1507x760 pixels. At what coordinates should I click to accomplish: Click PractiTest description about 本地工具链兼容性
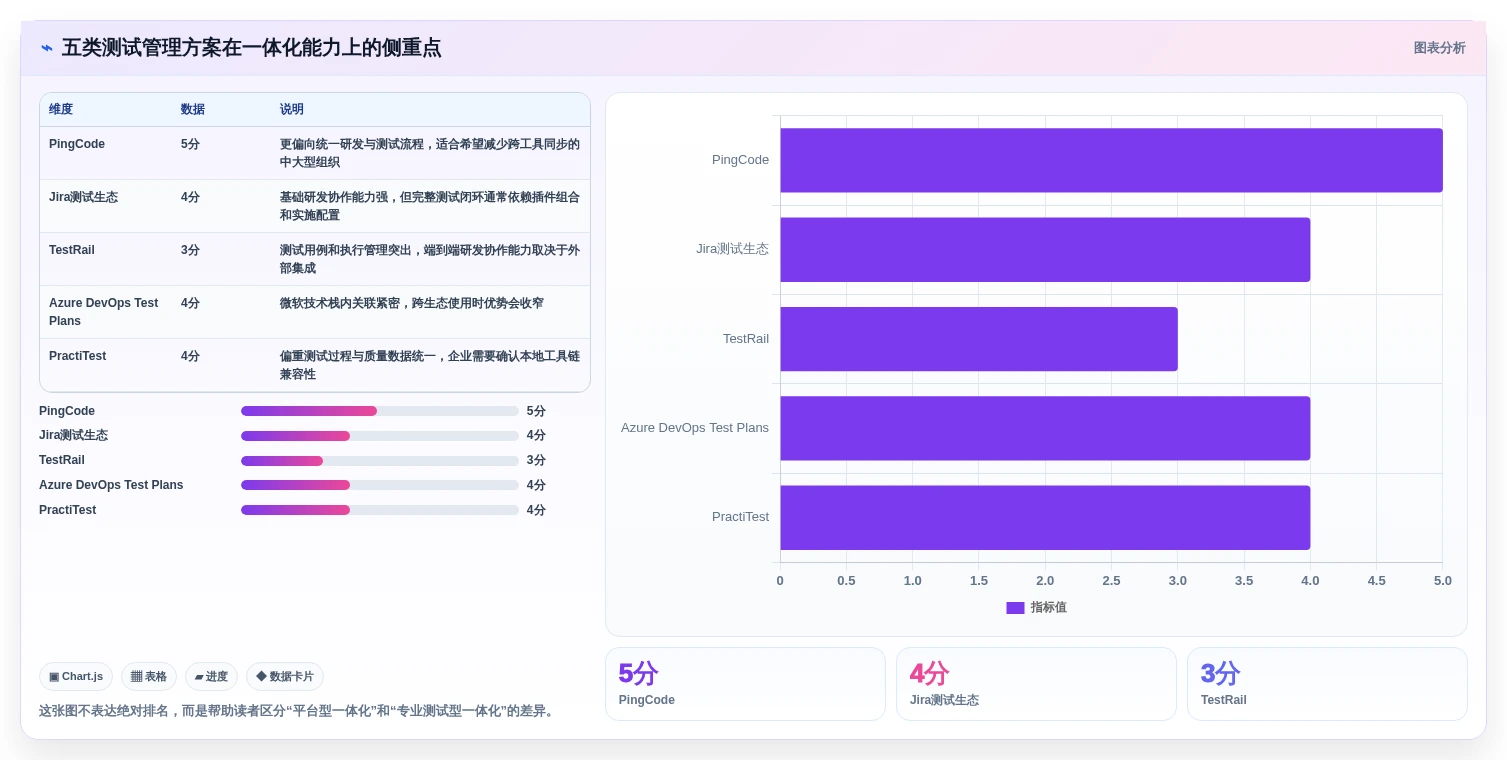coord(430,365)
